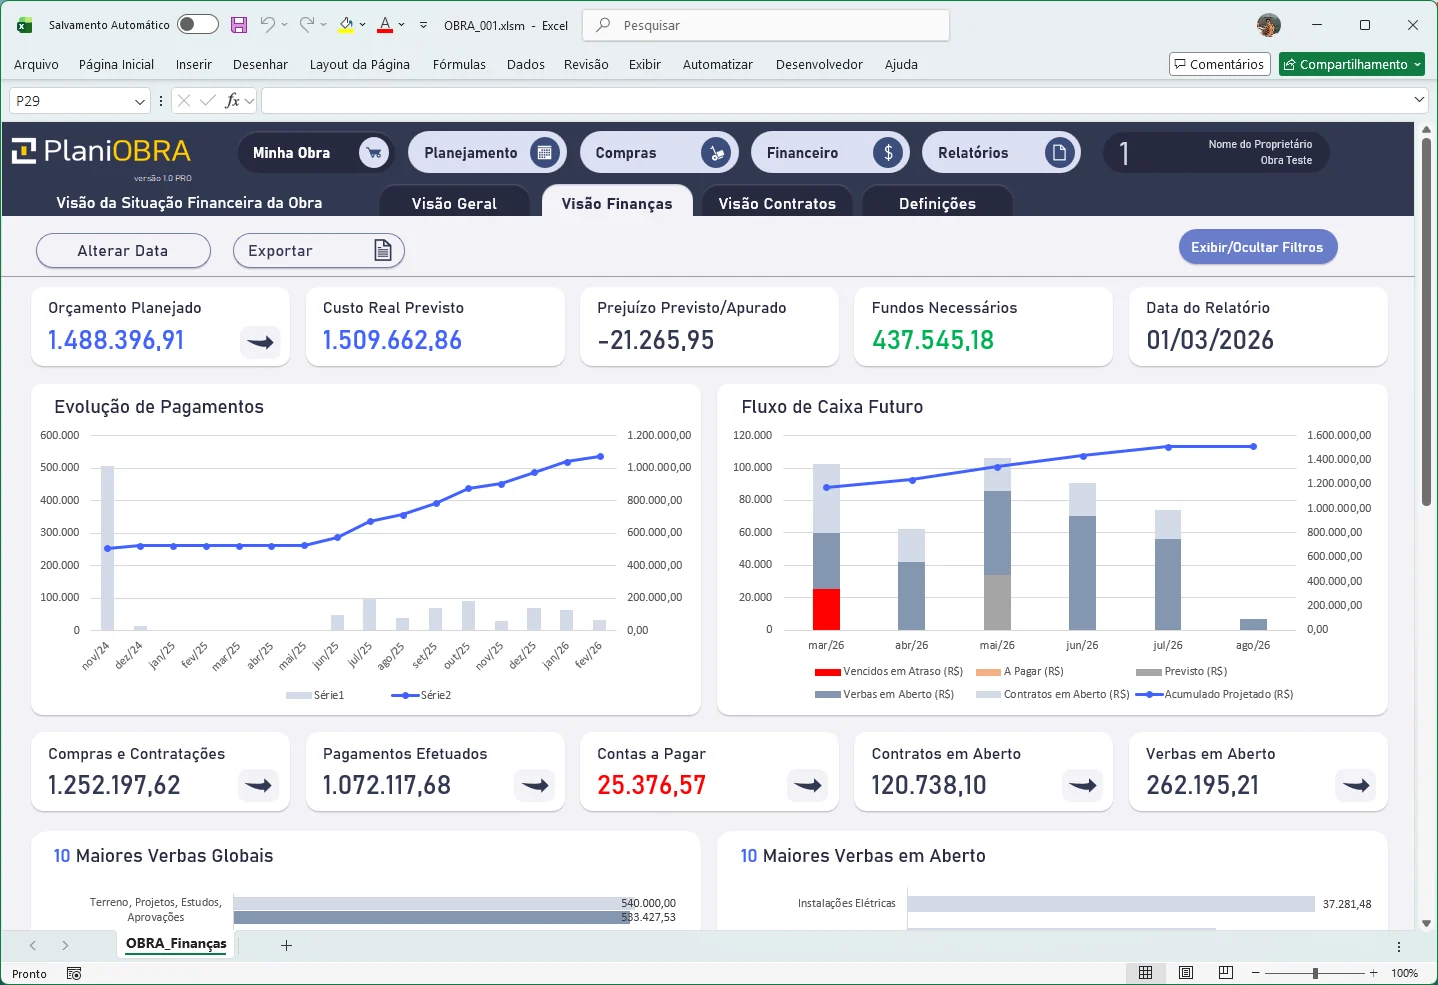The image size is (1438, 985).
Task: Add a new sheet with plus icon
Action: 286,945
